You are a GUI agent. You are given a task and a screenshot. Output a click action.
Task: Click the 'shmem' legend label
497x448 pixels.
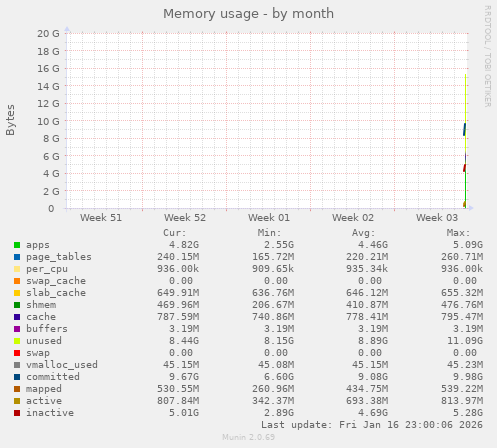(x=41, y=305)
